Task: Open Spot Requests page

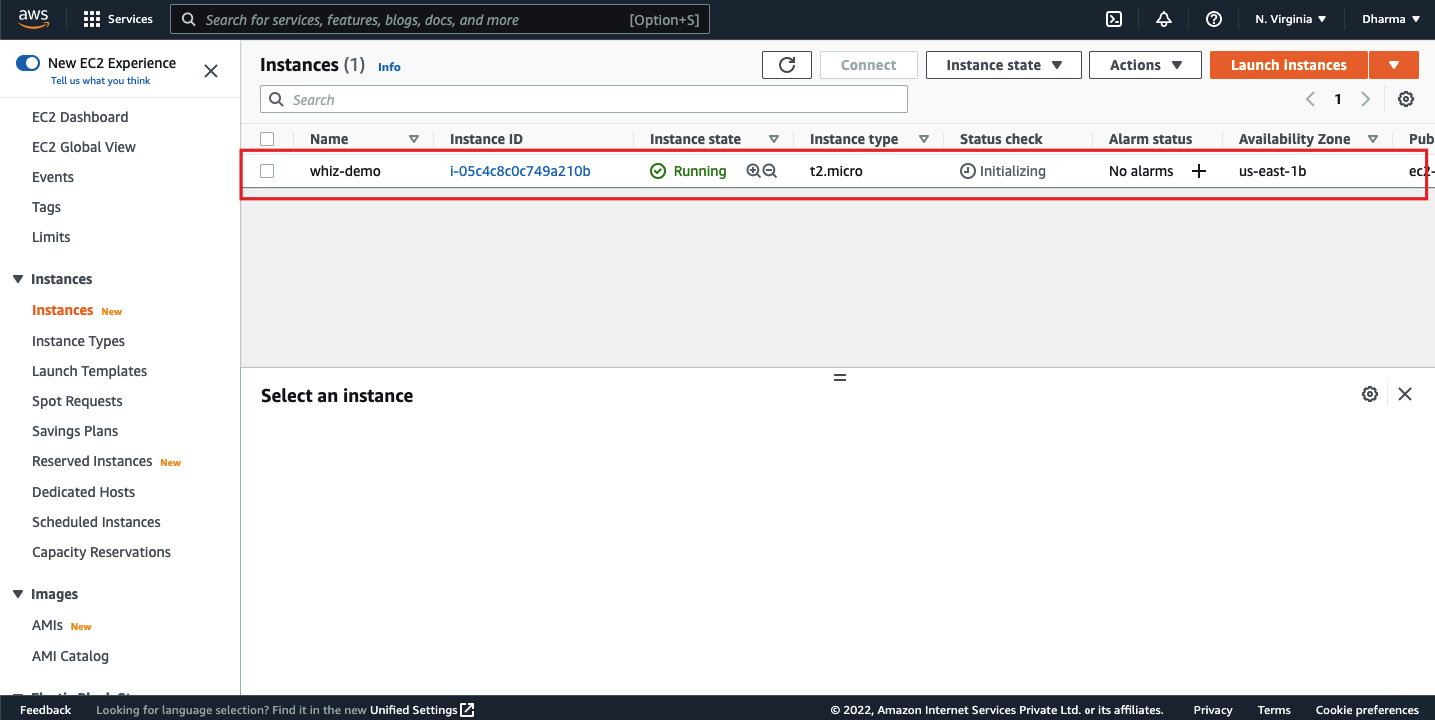Action: pyautogui.click(x=77, y=401)
